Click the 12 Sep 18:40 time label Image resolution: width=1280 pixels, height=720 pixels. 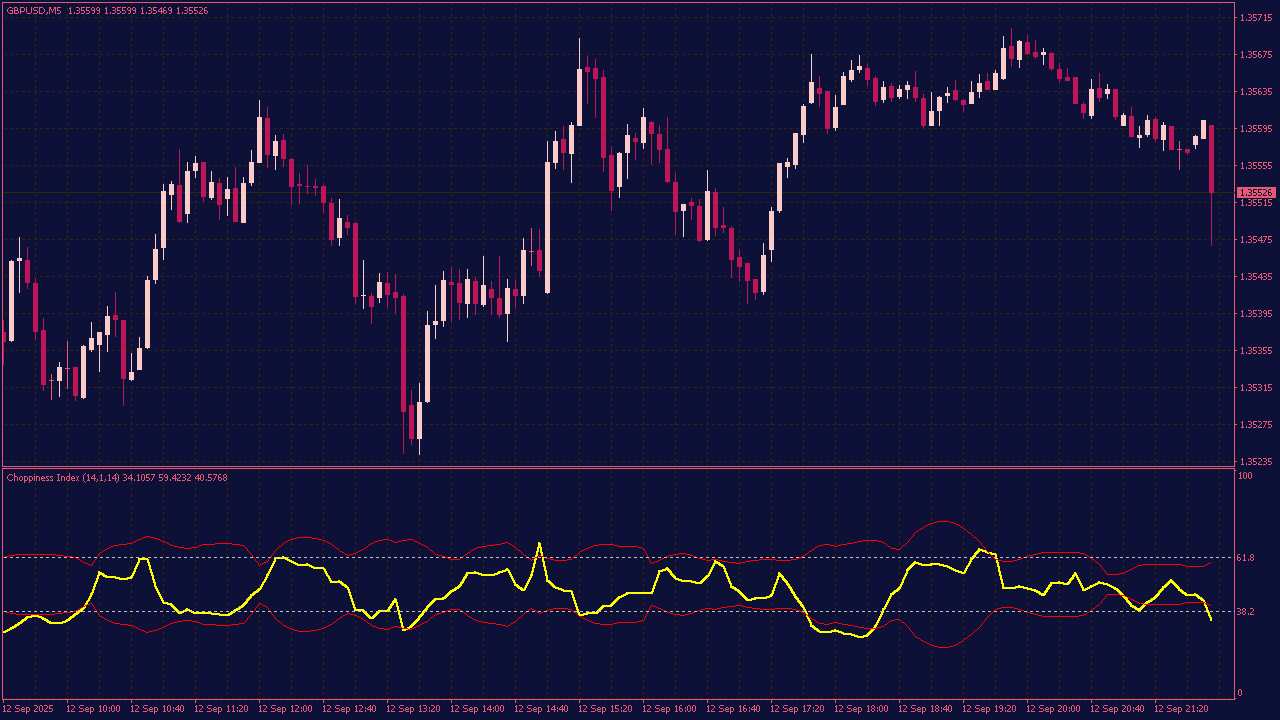pos(925,709)
